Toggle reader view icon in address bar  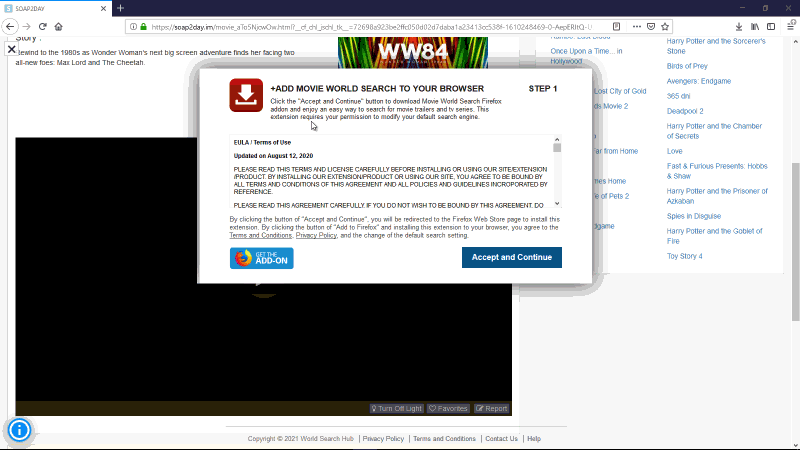(616, 27)
